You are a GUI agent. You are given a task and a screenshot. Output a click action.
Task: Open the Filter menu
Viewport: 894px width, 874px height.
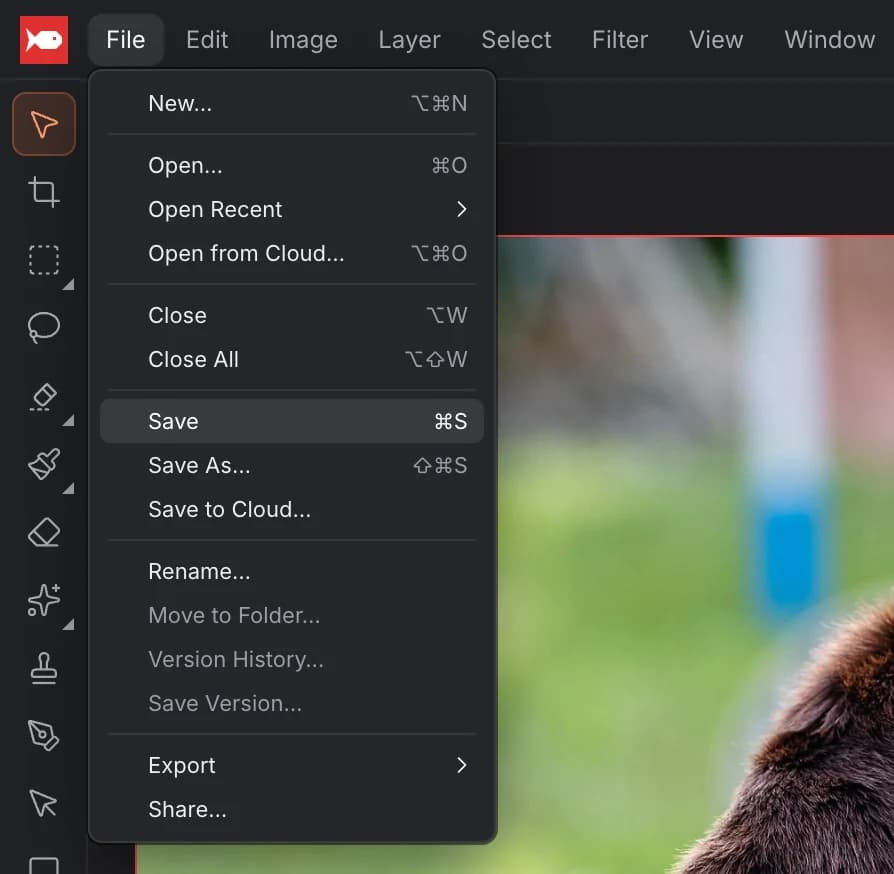(620, 40)
